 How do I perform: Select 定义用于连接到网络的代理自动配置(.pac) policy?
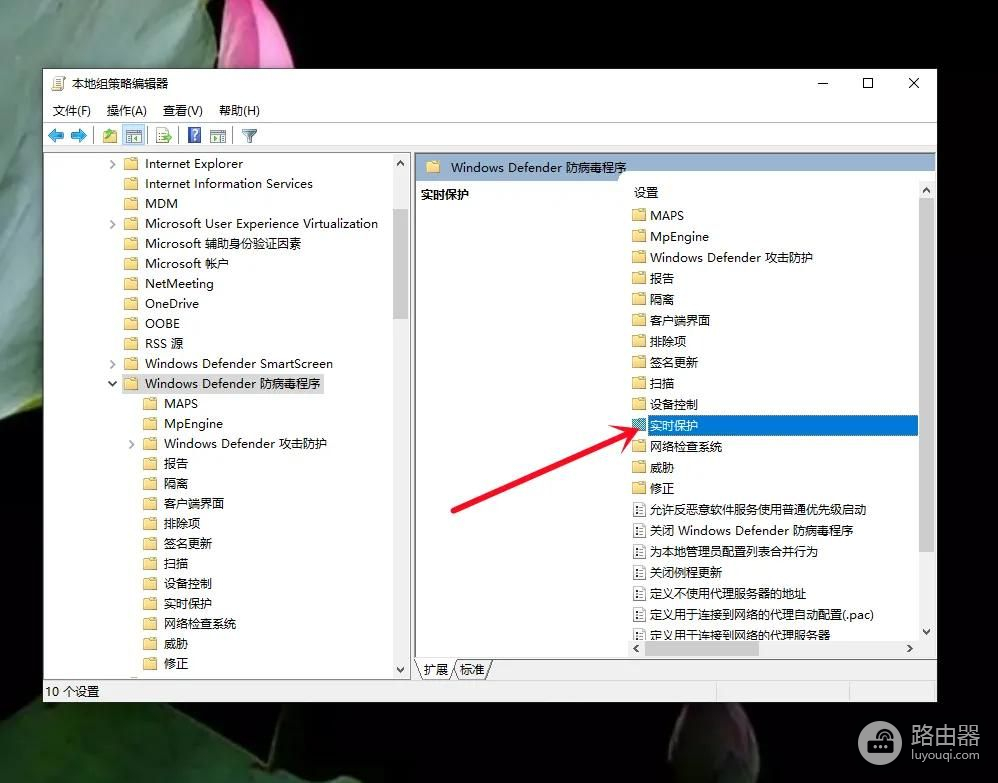click(761, 614)
